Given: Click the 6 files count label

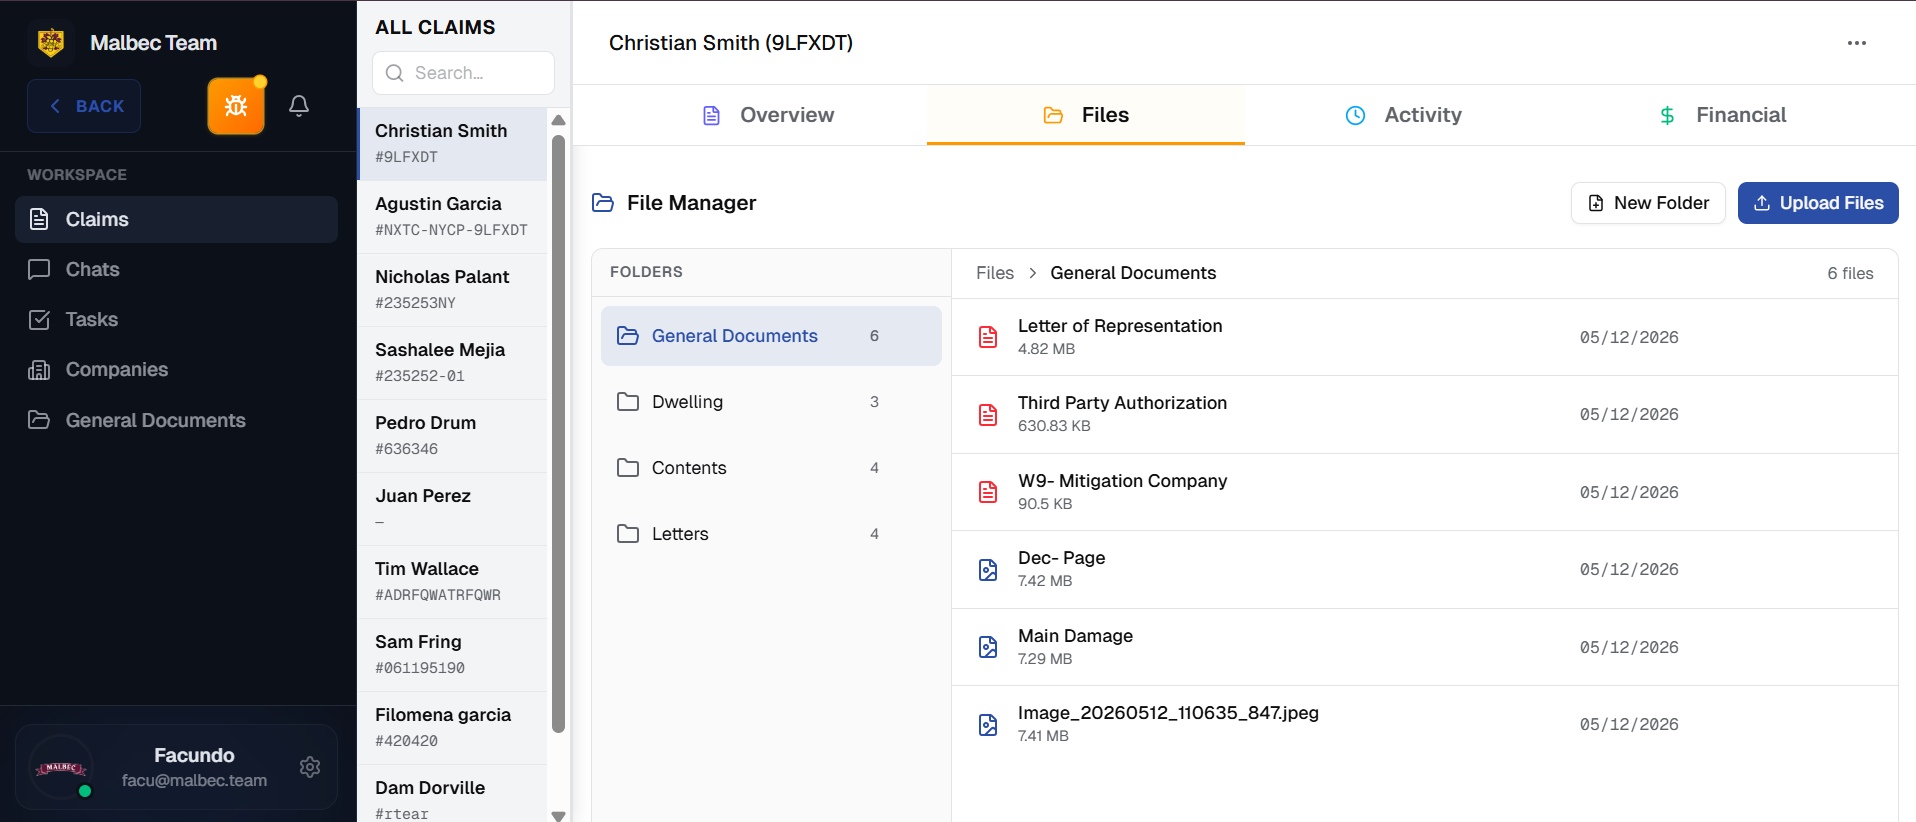Looking at the screenshot, I should tap(1850, 273).
